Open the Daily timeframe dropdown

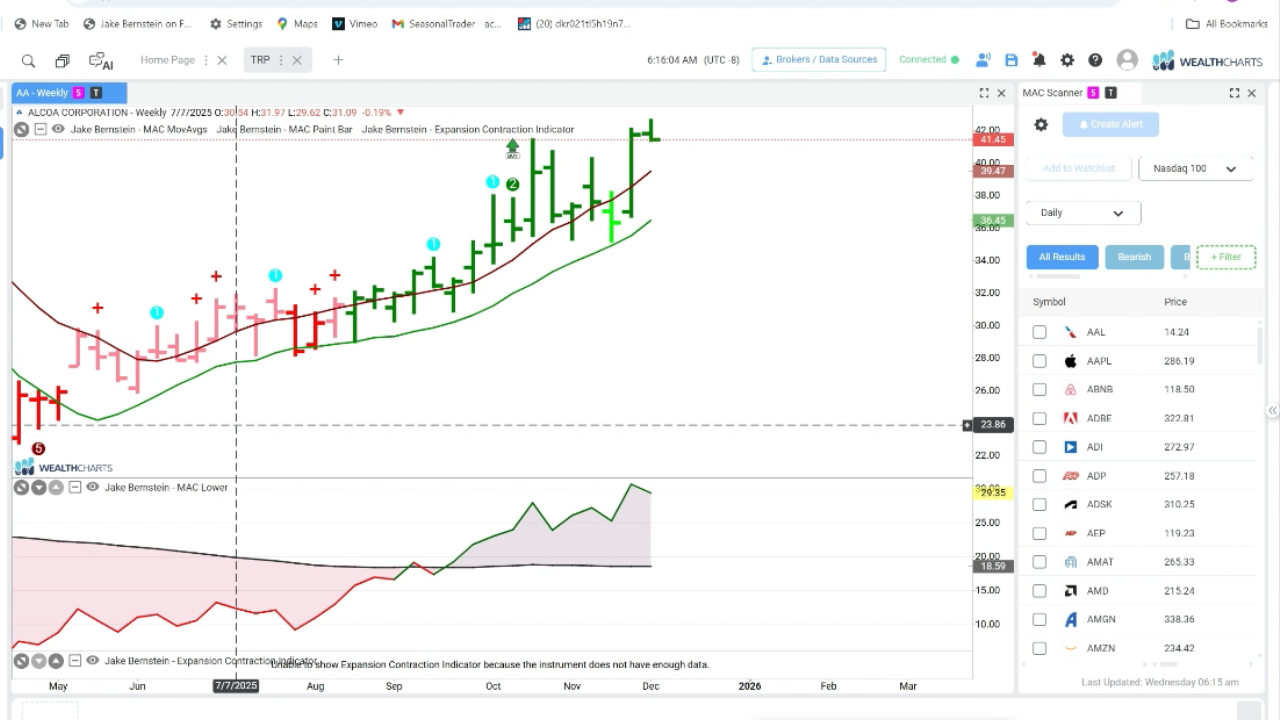(1083, 213)
